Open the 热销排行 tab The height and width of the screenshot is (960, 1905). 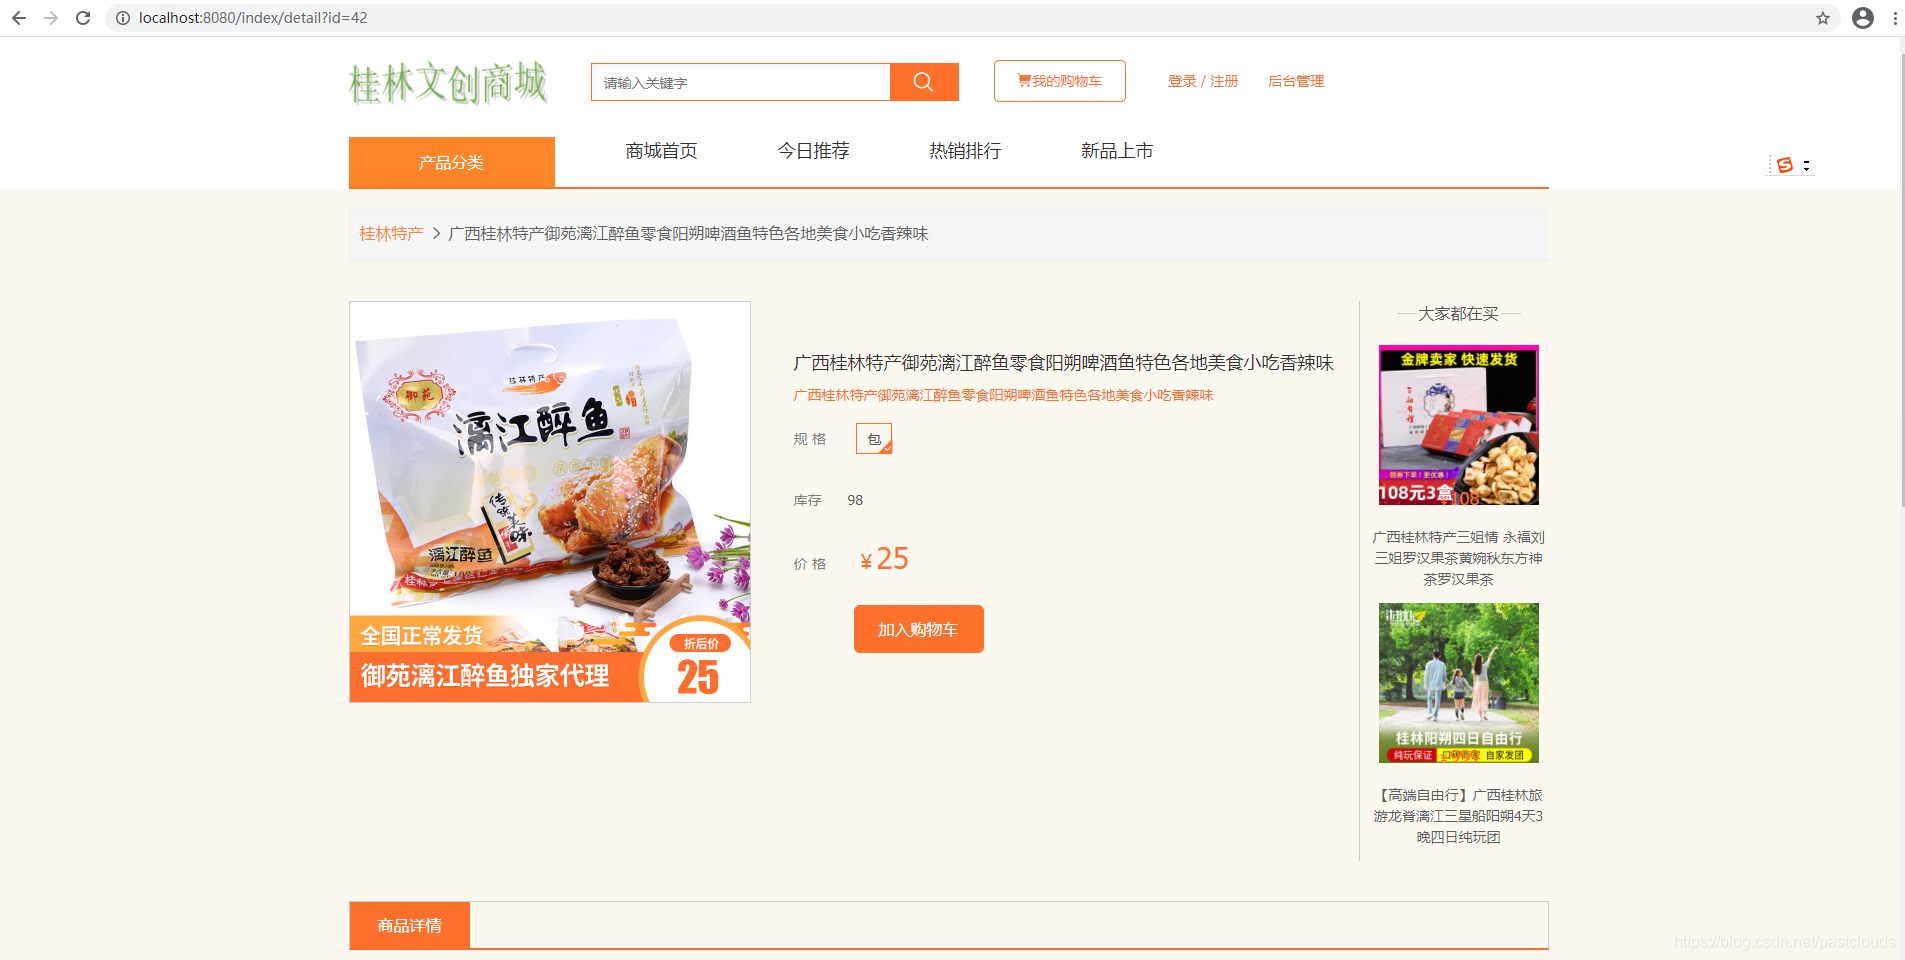click(x=964, y=150)
